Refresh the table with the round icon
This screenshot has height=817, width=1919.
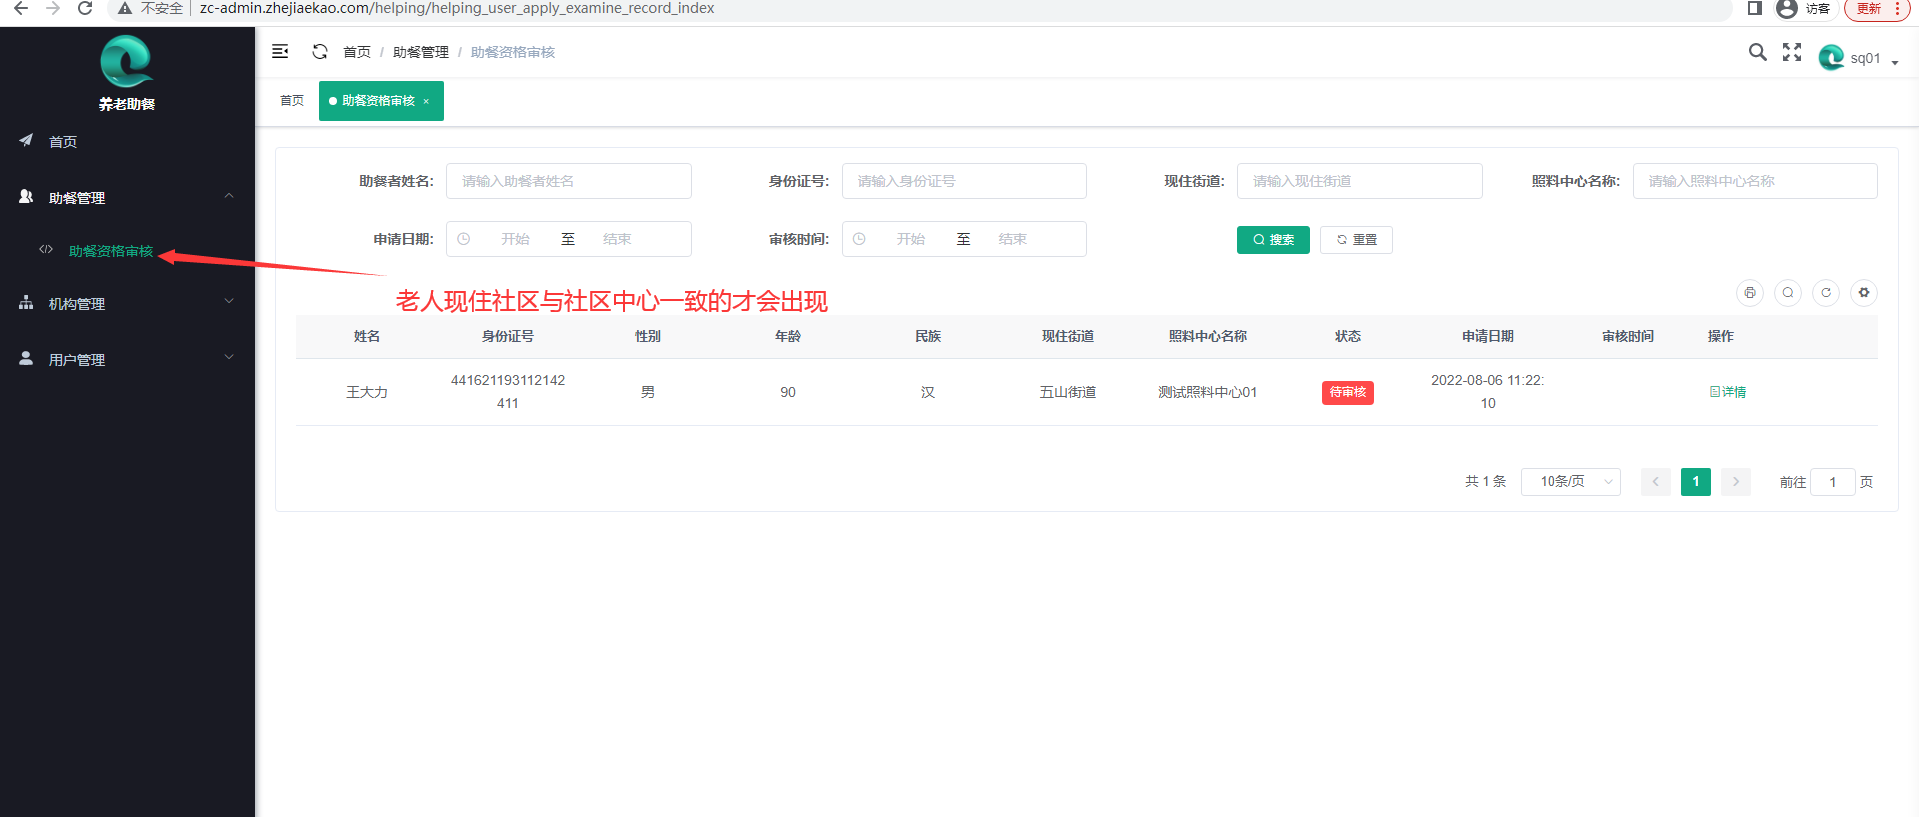(1826, 293)
